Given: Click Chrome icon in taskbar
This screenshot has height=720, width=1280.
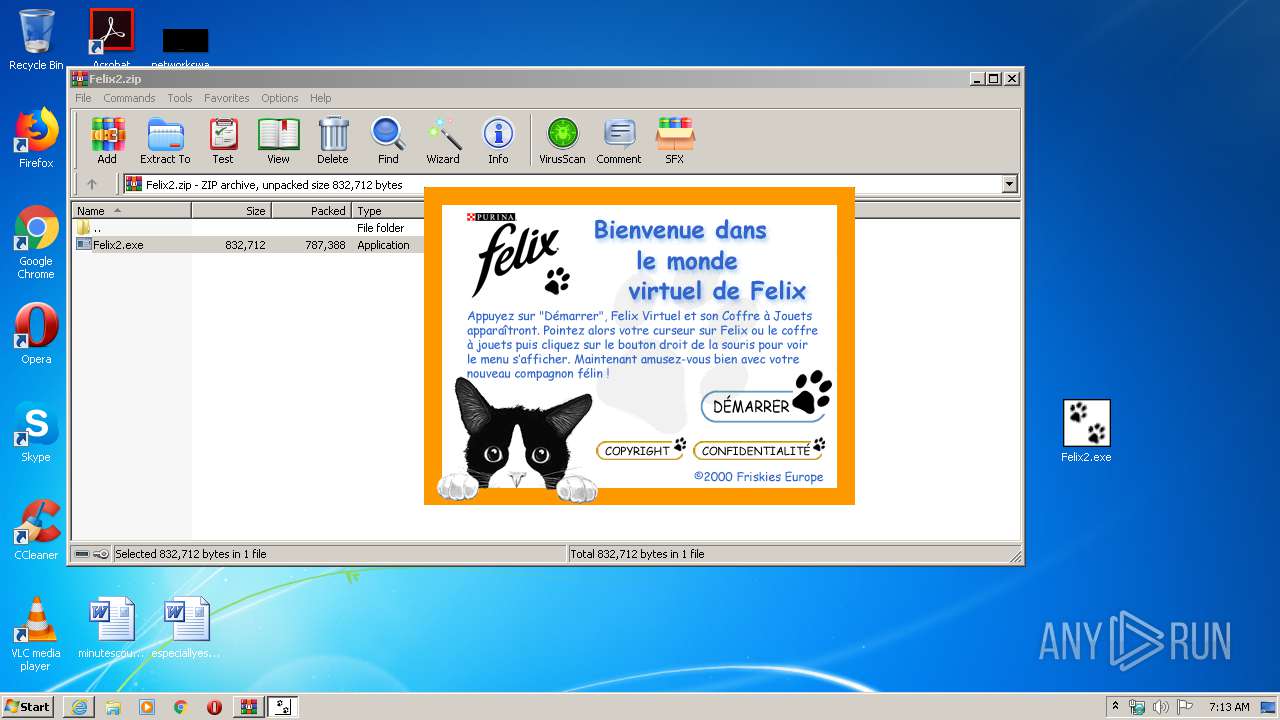Looking at the screenshot, I should [x=181, y=707].
